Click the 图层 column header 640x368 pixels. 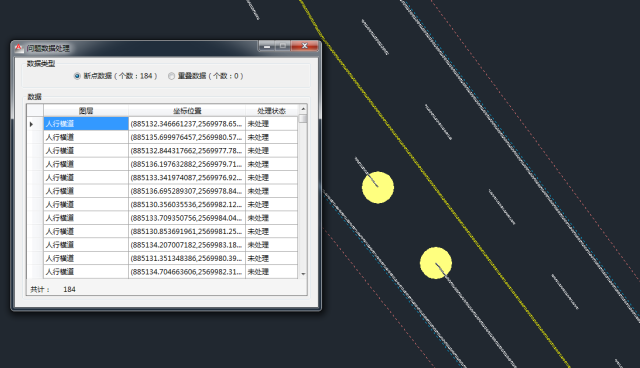point(86,111)
